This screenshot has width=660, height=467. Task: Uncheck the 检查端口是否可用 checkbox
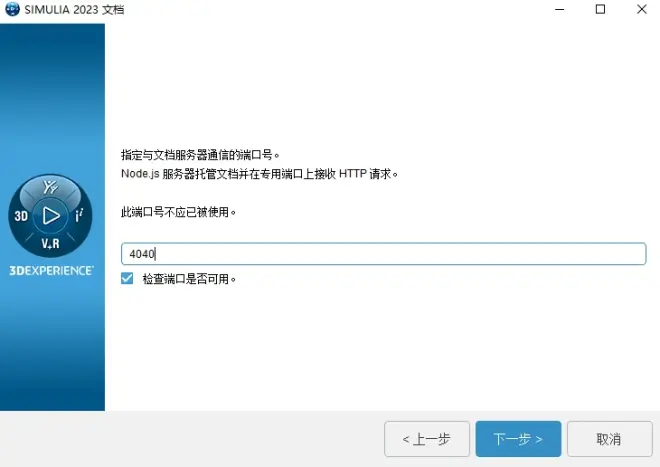pos(127,278)
